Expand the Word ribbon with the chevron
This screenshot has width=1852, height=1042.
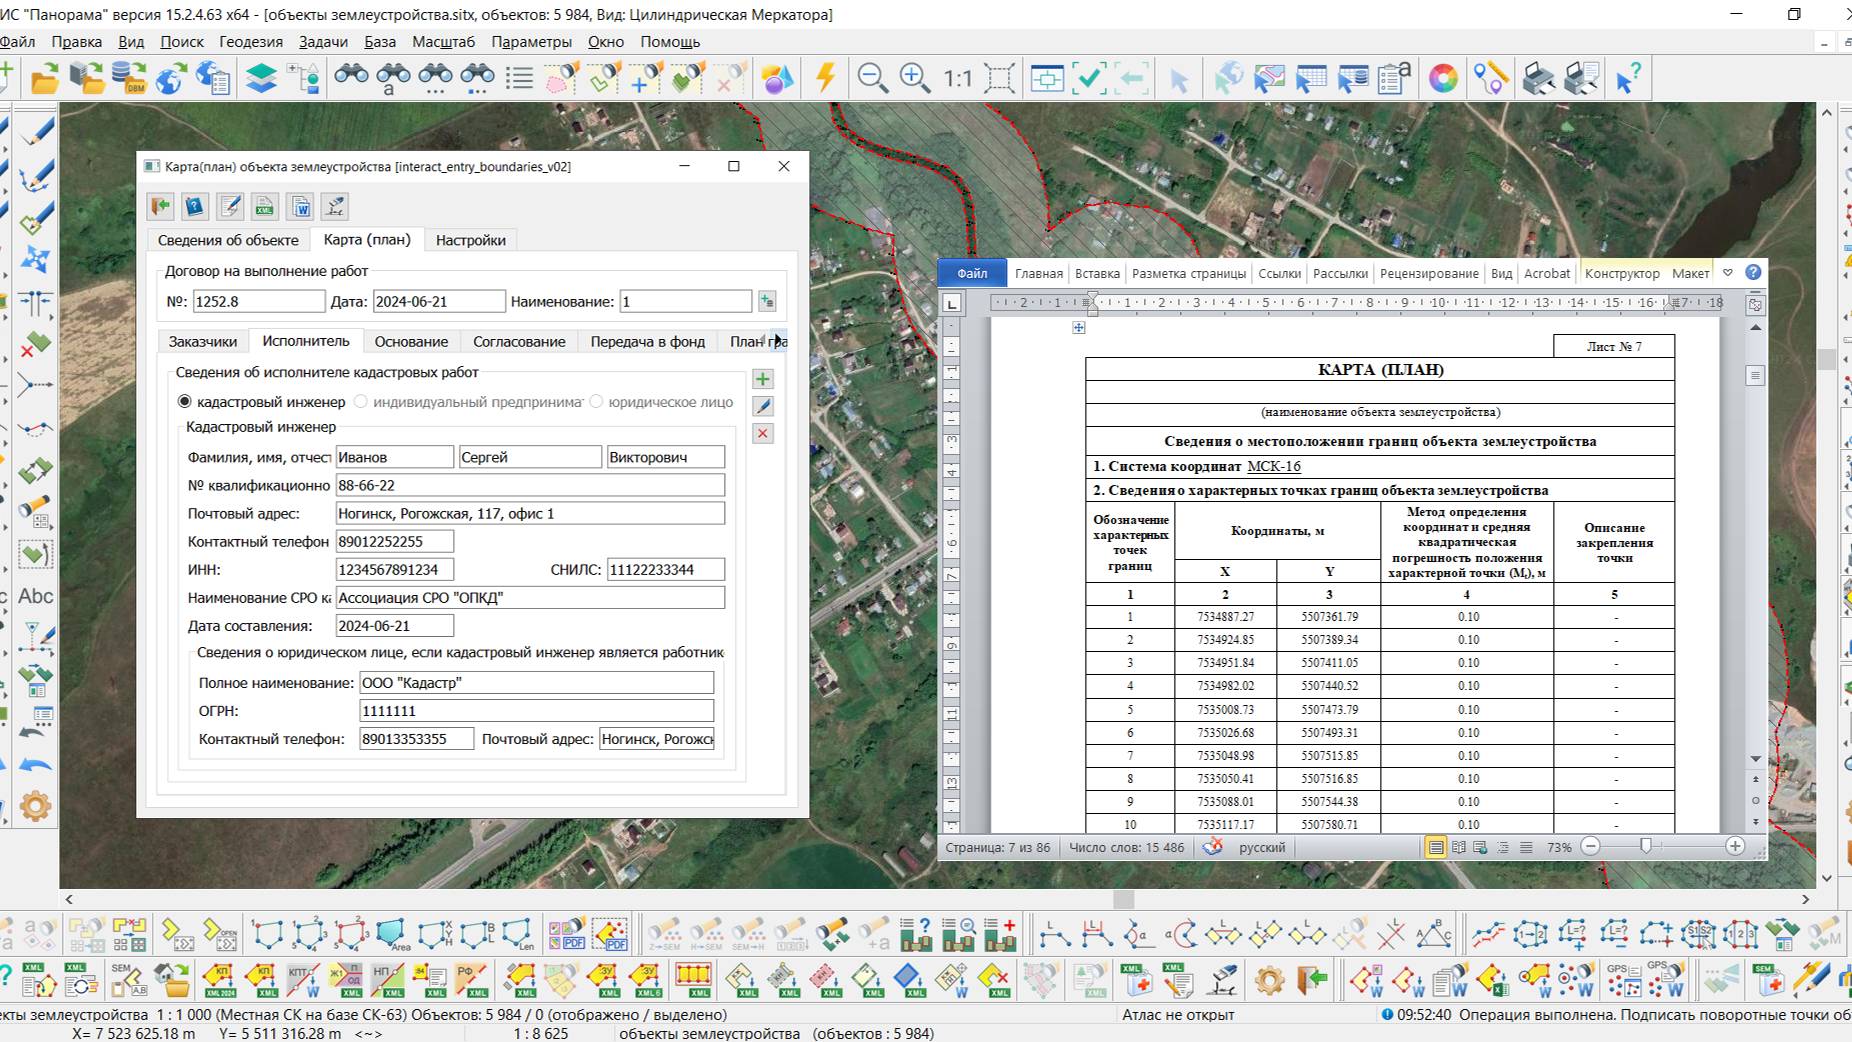1727,273
